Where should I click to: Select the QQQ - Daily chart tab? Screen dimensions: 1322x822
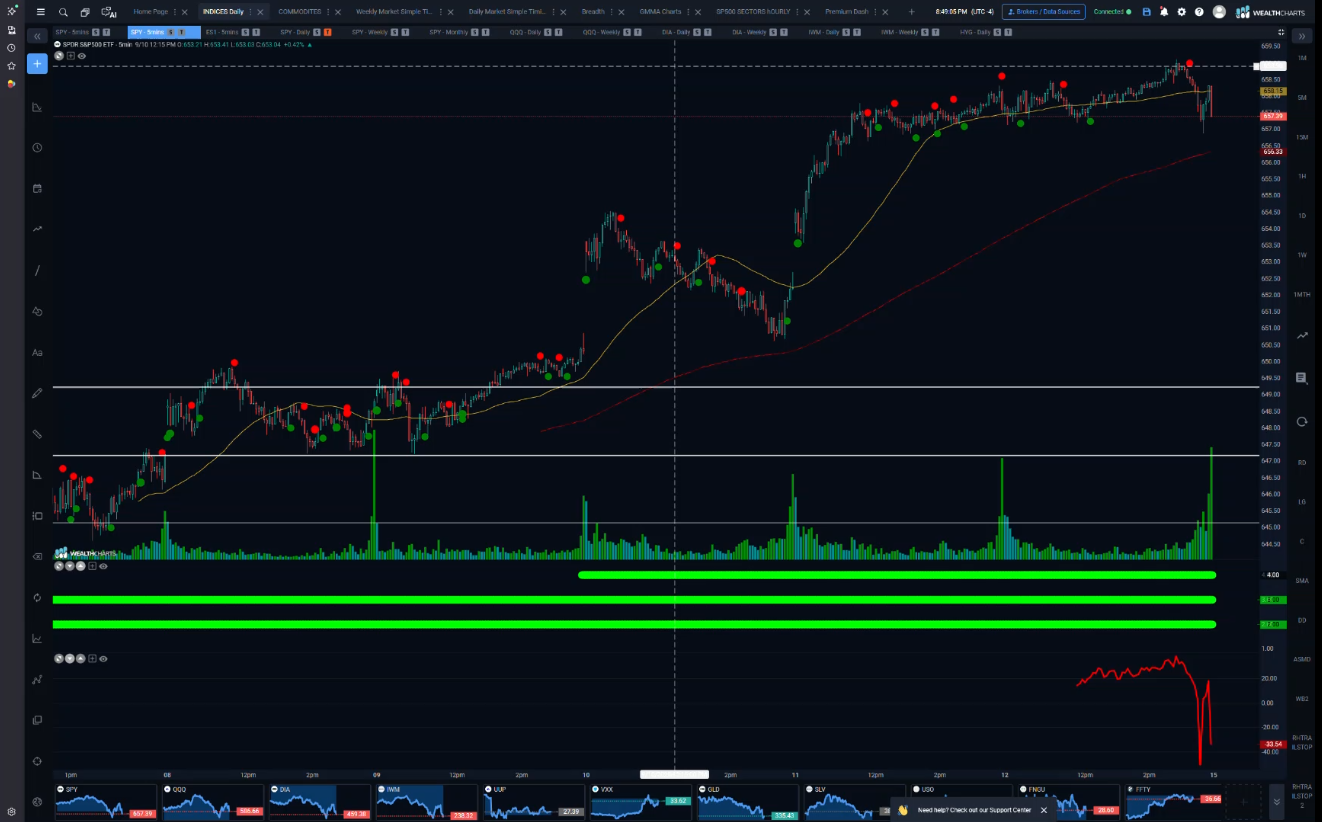[x=525, y=32]
